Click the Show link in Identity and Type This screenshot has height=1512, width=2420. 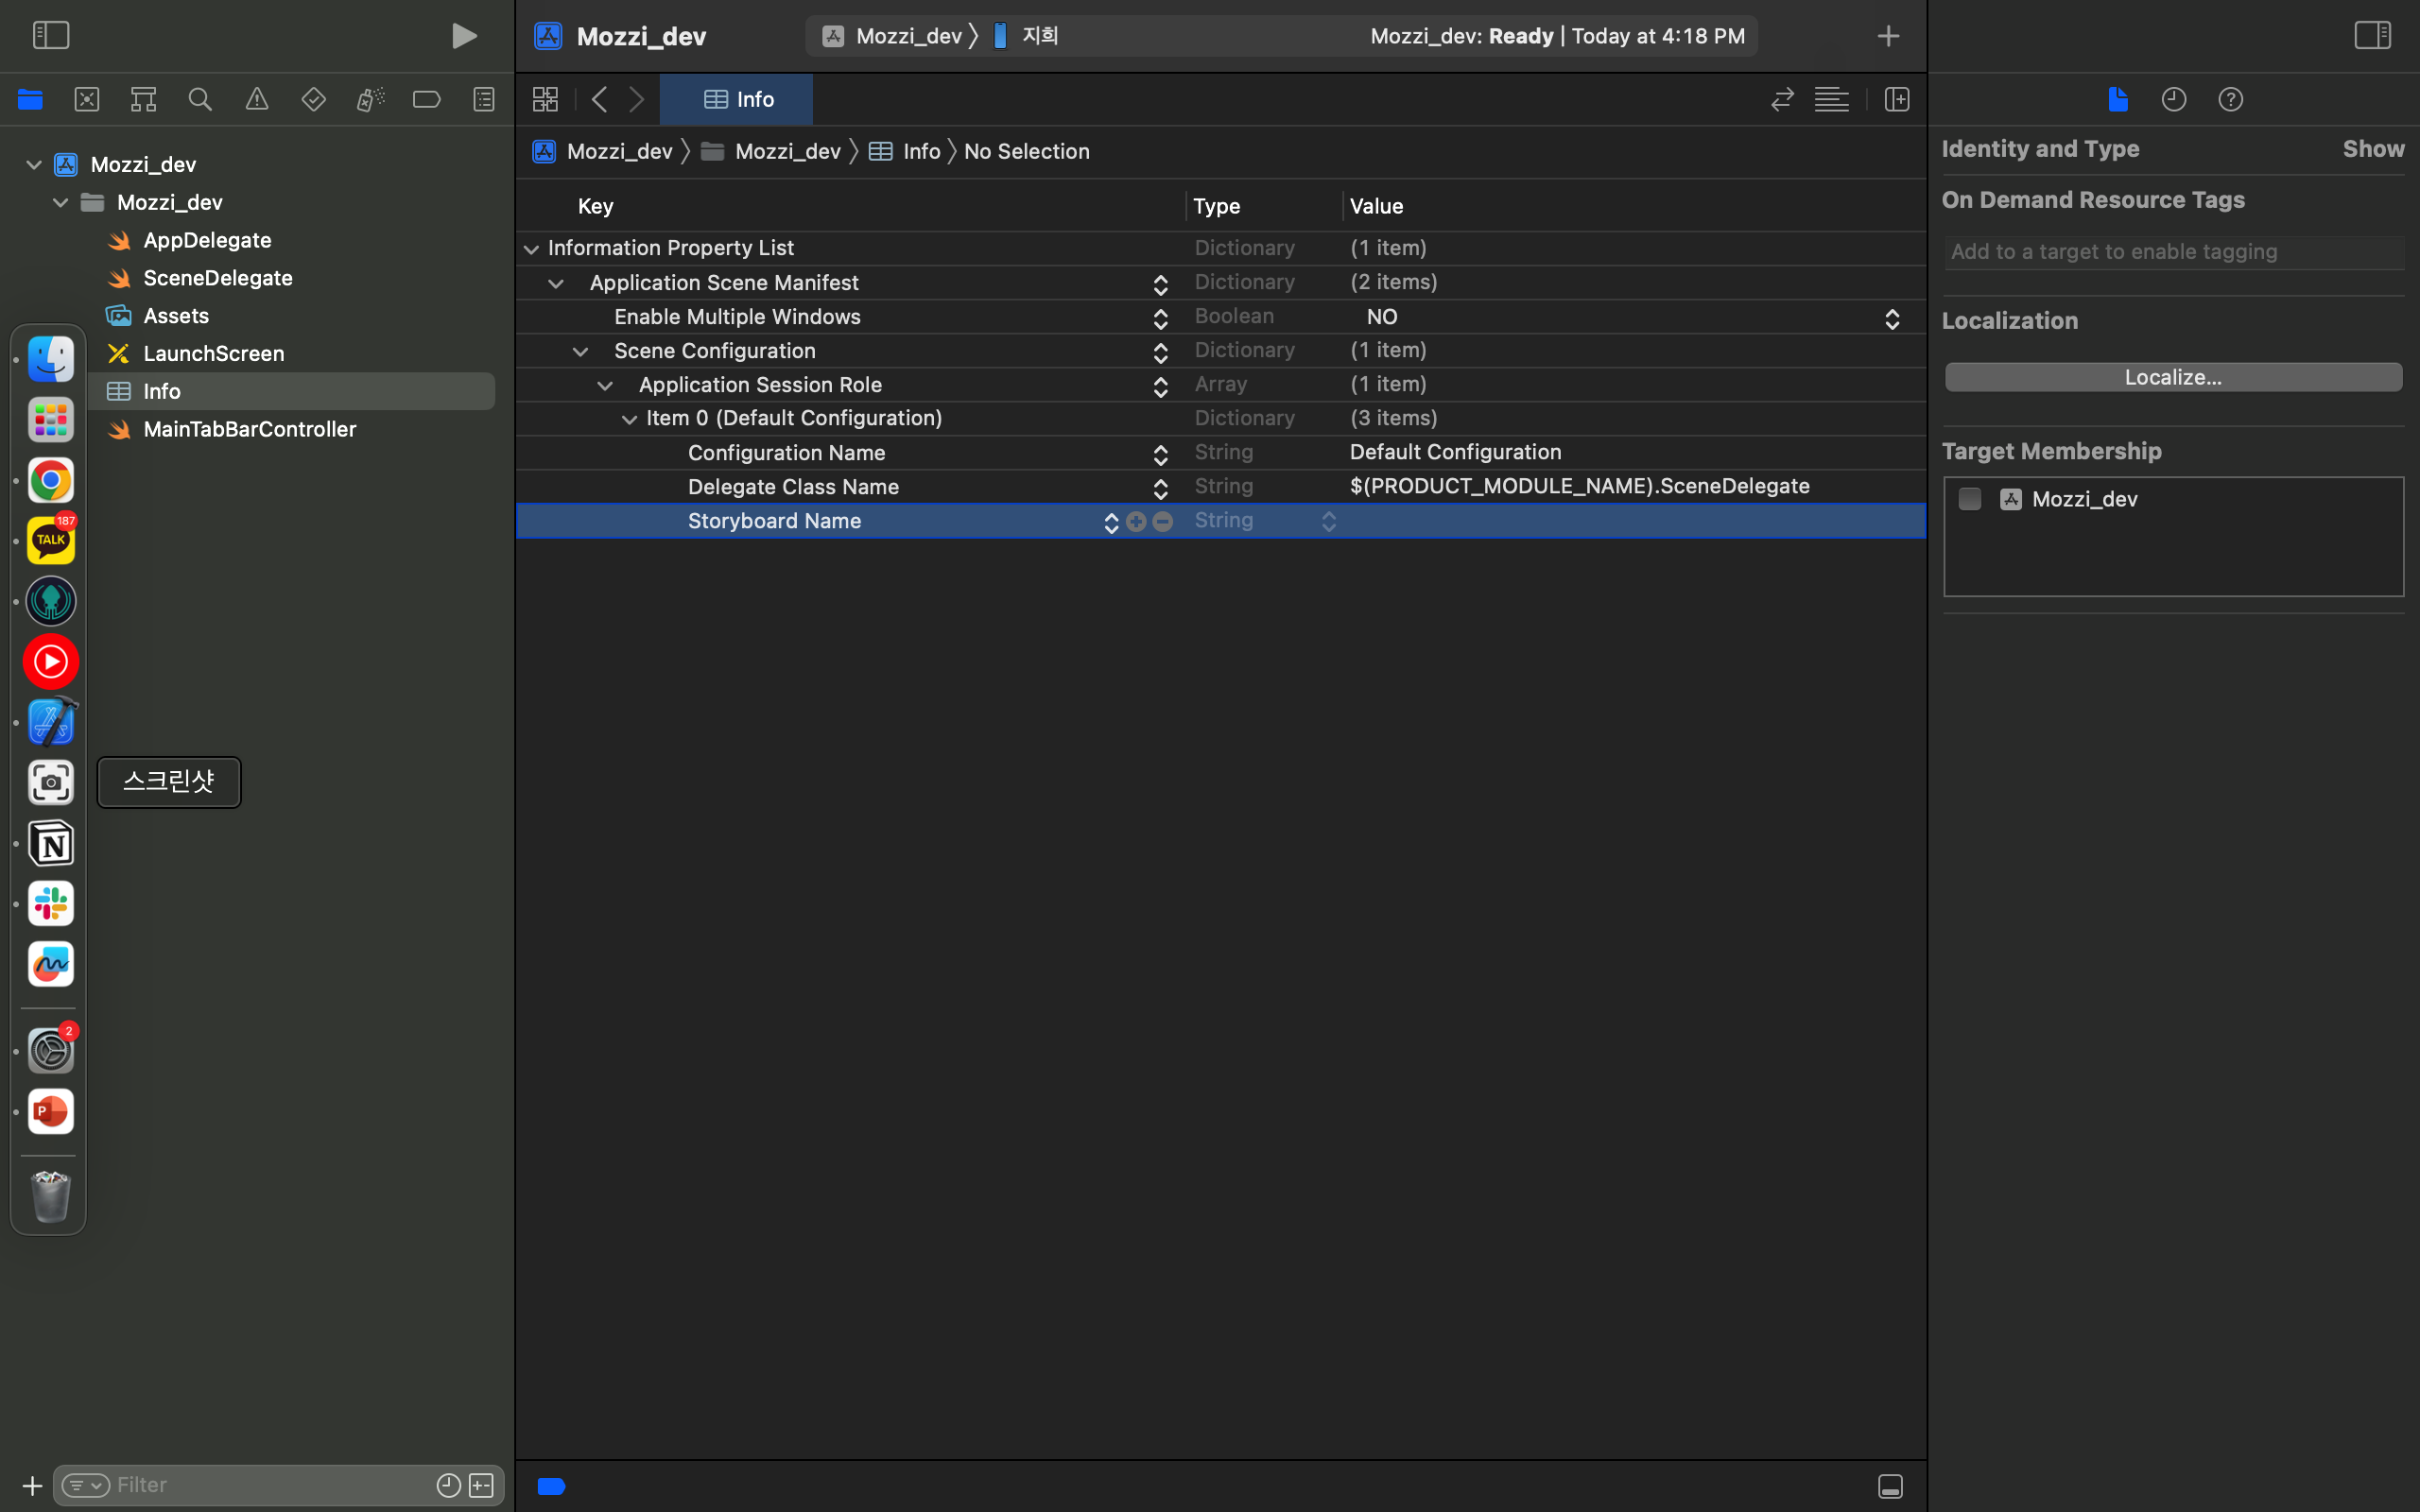coord(2372,149)
